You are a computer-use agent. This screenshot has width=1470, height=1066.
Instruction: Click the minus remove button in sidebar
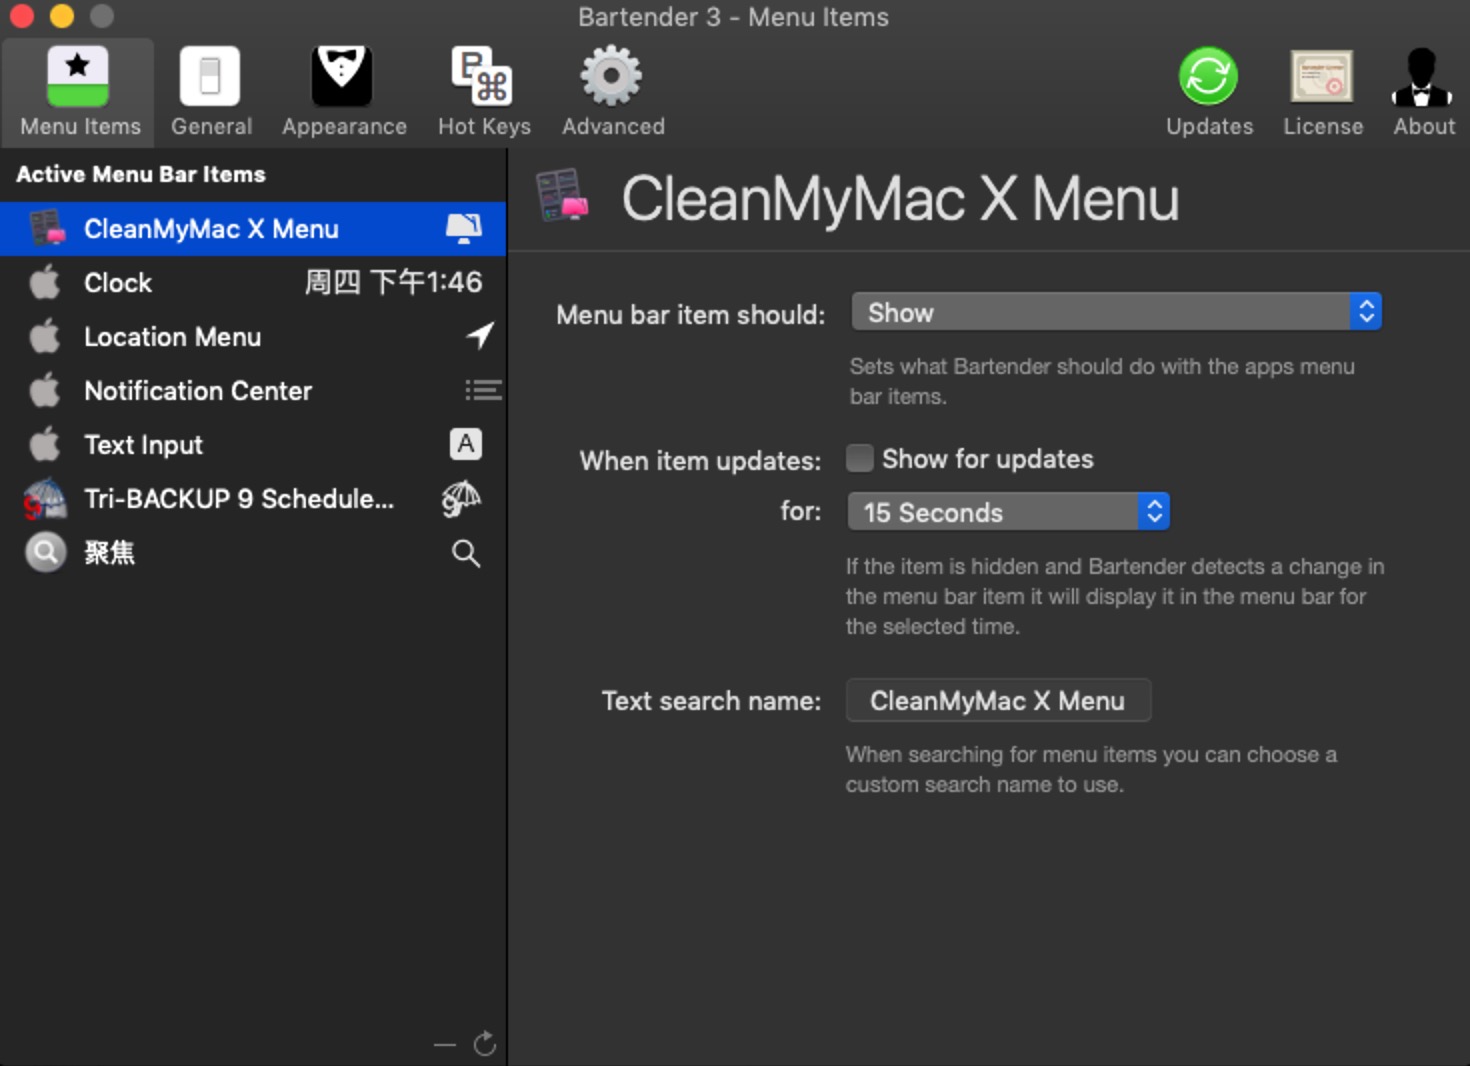click(x=445, y=1045)
